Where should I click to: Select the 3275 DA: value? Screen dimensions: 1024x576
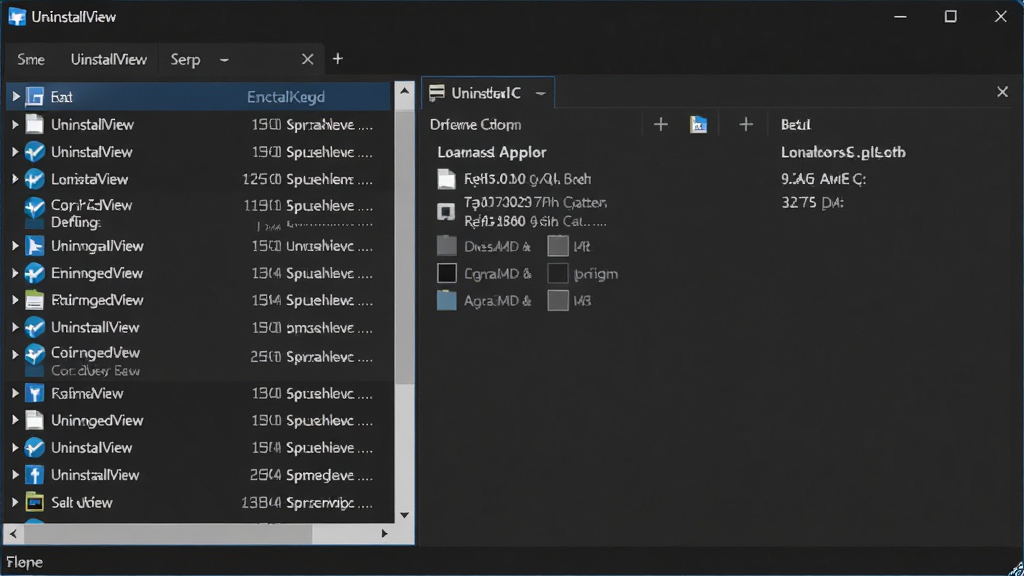[812, 202]
